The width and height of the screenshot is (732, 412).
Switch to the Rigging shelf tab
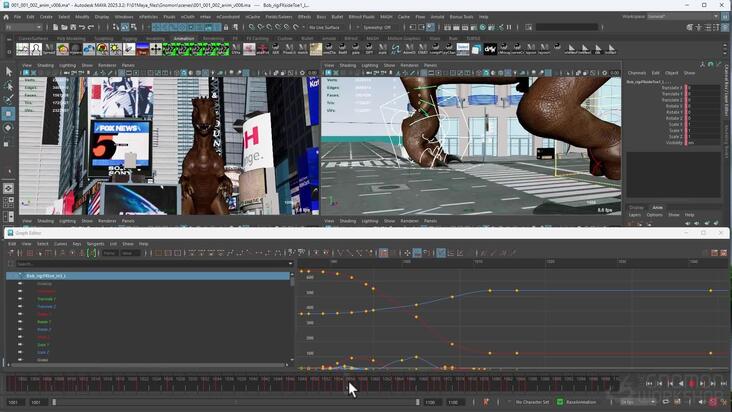[x=129, y=39]
